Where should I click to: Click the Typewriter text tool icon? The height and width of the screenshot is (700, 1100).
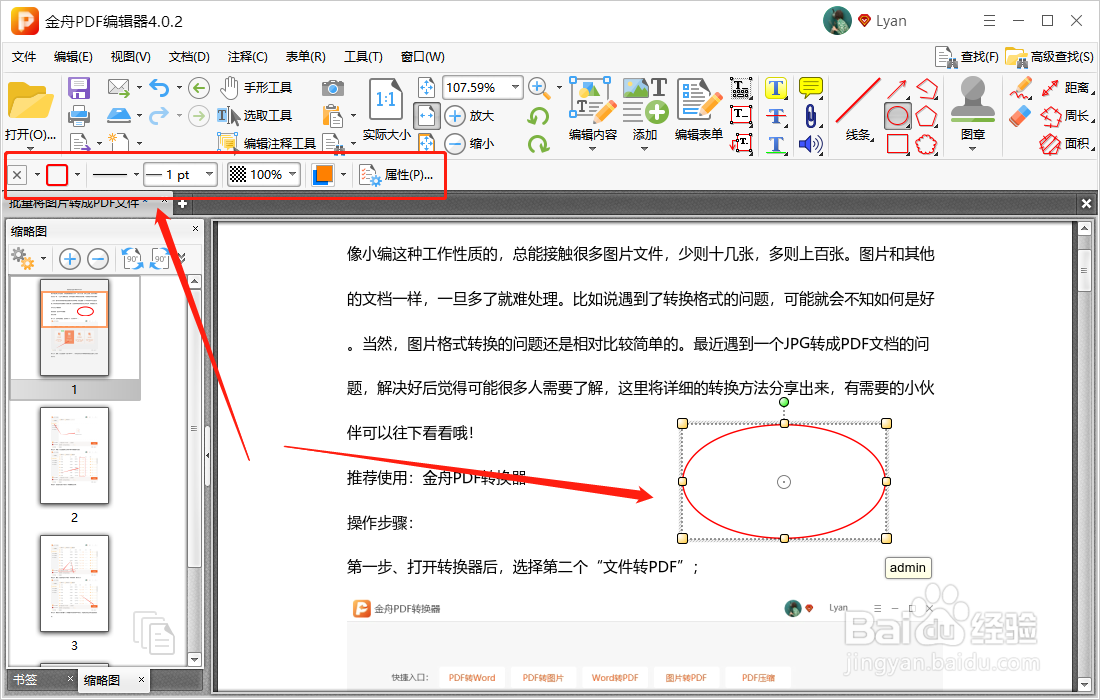pyautogui.click(x=741, y=88)
